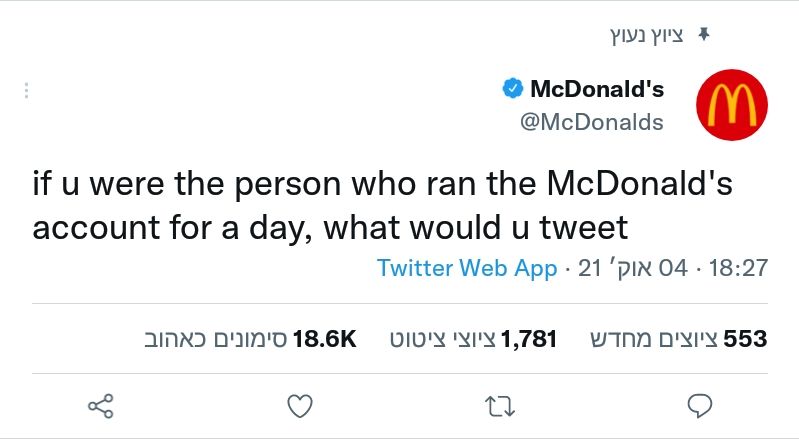Retweet with the arrows icon
The image size is (799, 443).
point(500,405)
